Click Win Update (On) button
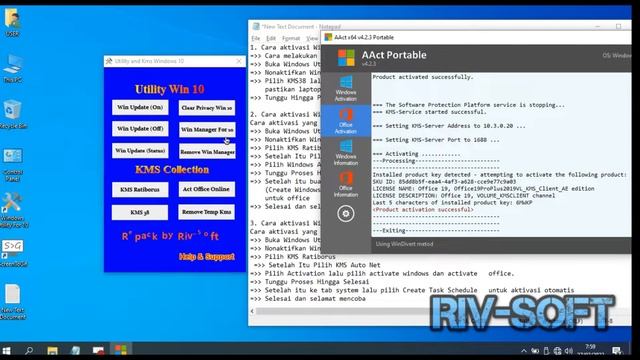The width and height of the screenshot is (640, 360). tap(140, 107)
